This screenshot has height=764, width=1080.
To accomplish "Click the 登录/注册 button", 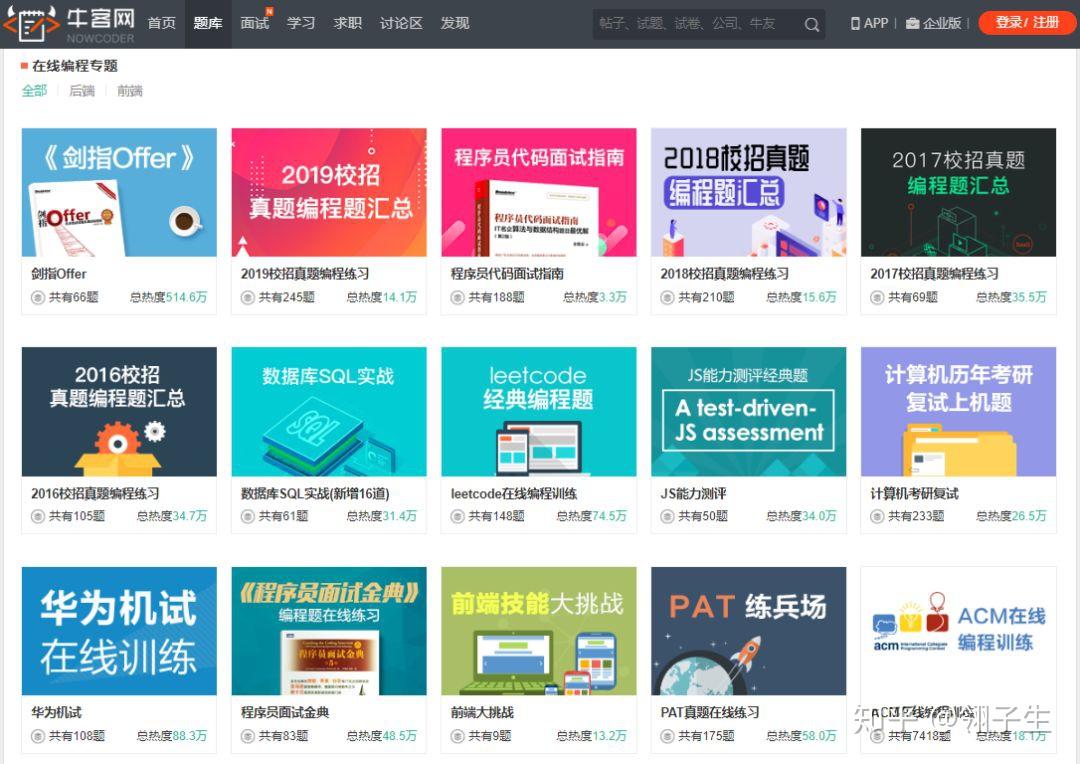I will 1026,23.
